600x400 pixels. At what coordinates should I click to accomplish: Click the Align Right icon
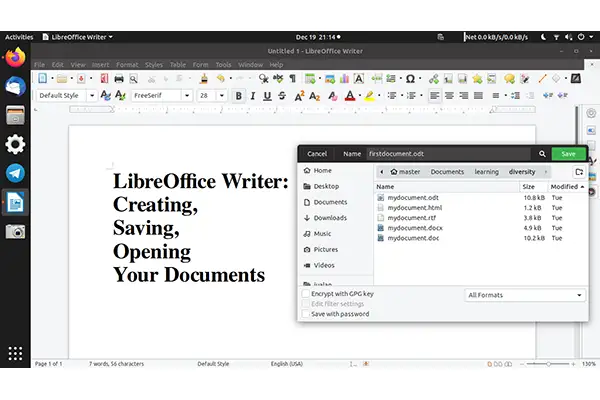[x=464, y=96]
